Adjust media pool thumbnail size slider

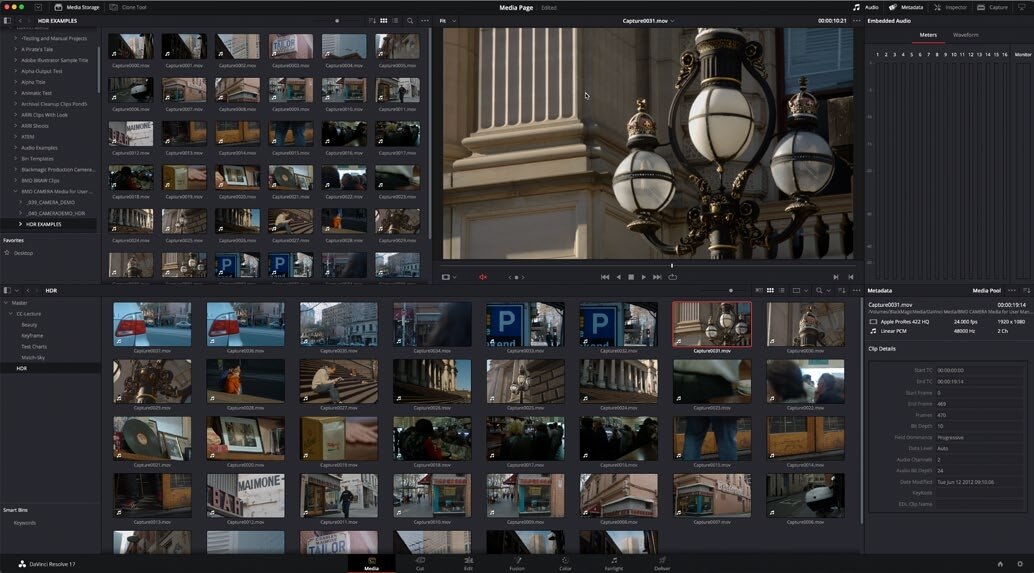(x=731, y=291)
